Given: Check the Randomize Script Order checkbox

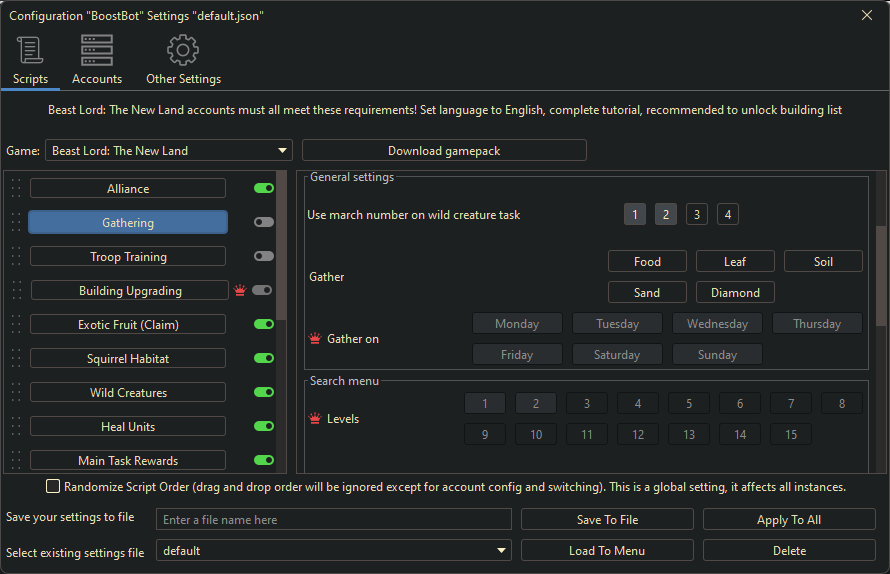Looking at the screenshot, I should [x=53, y=487].
